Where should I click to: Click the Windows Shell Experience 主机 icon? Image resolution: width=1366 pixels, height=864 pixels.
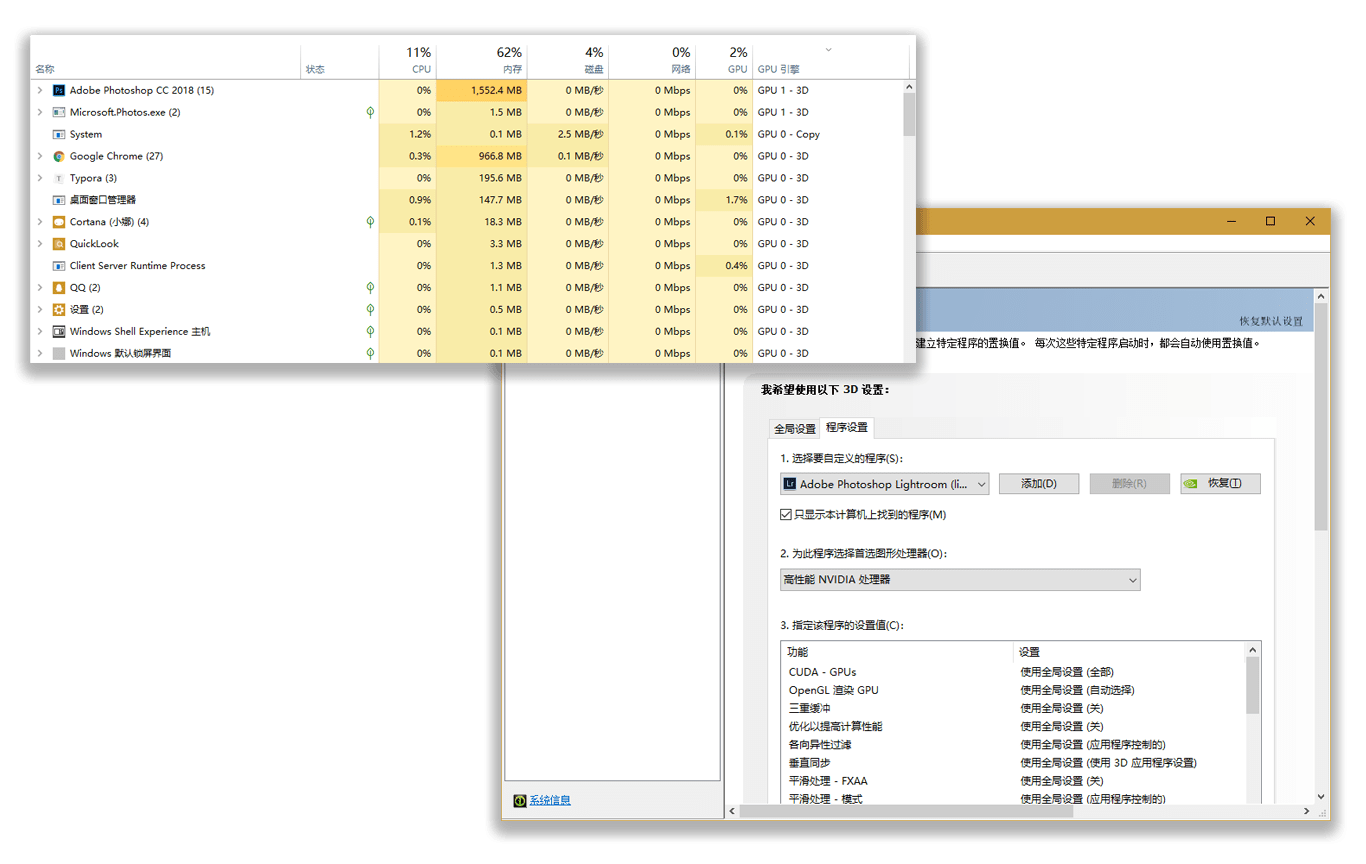[59, 332]
